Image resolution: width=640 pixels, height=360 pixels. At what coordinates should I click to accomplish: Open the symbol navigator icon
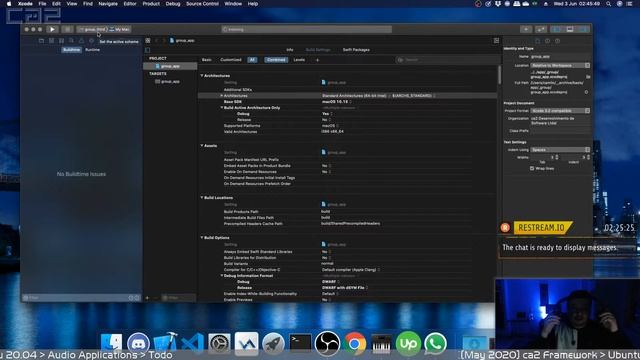point(61,41)
